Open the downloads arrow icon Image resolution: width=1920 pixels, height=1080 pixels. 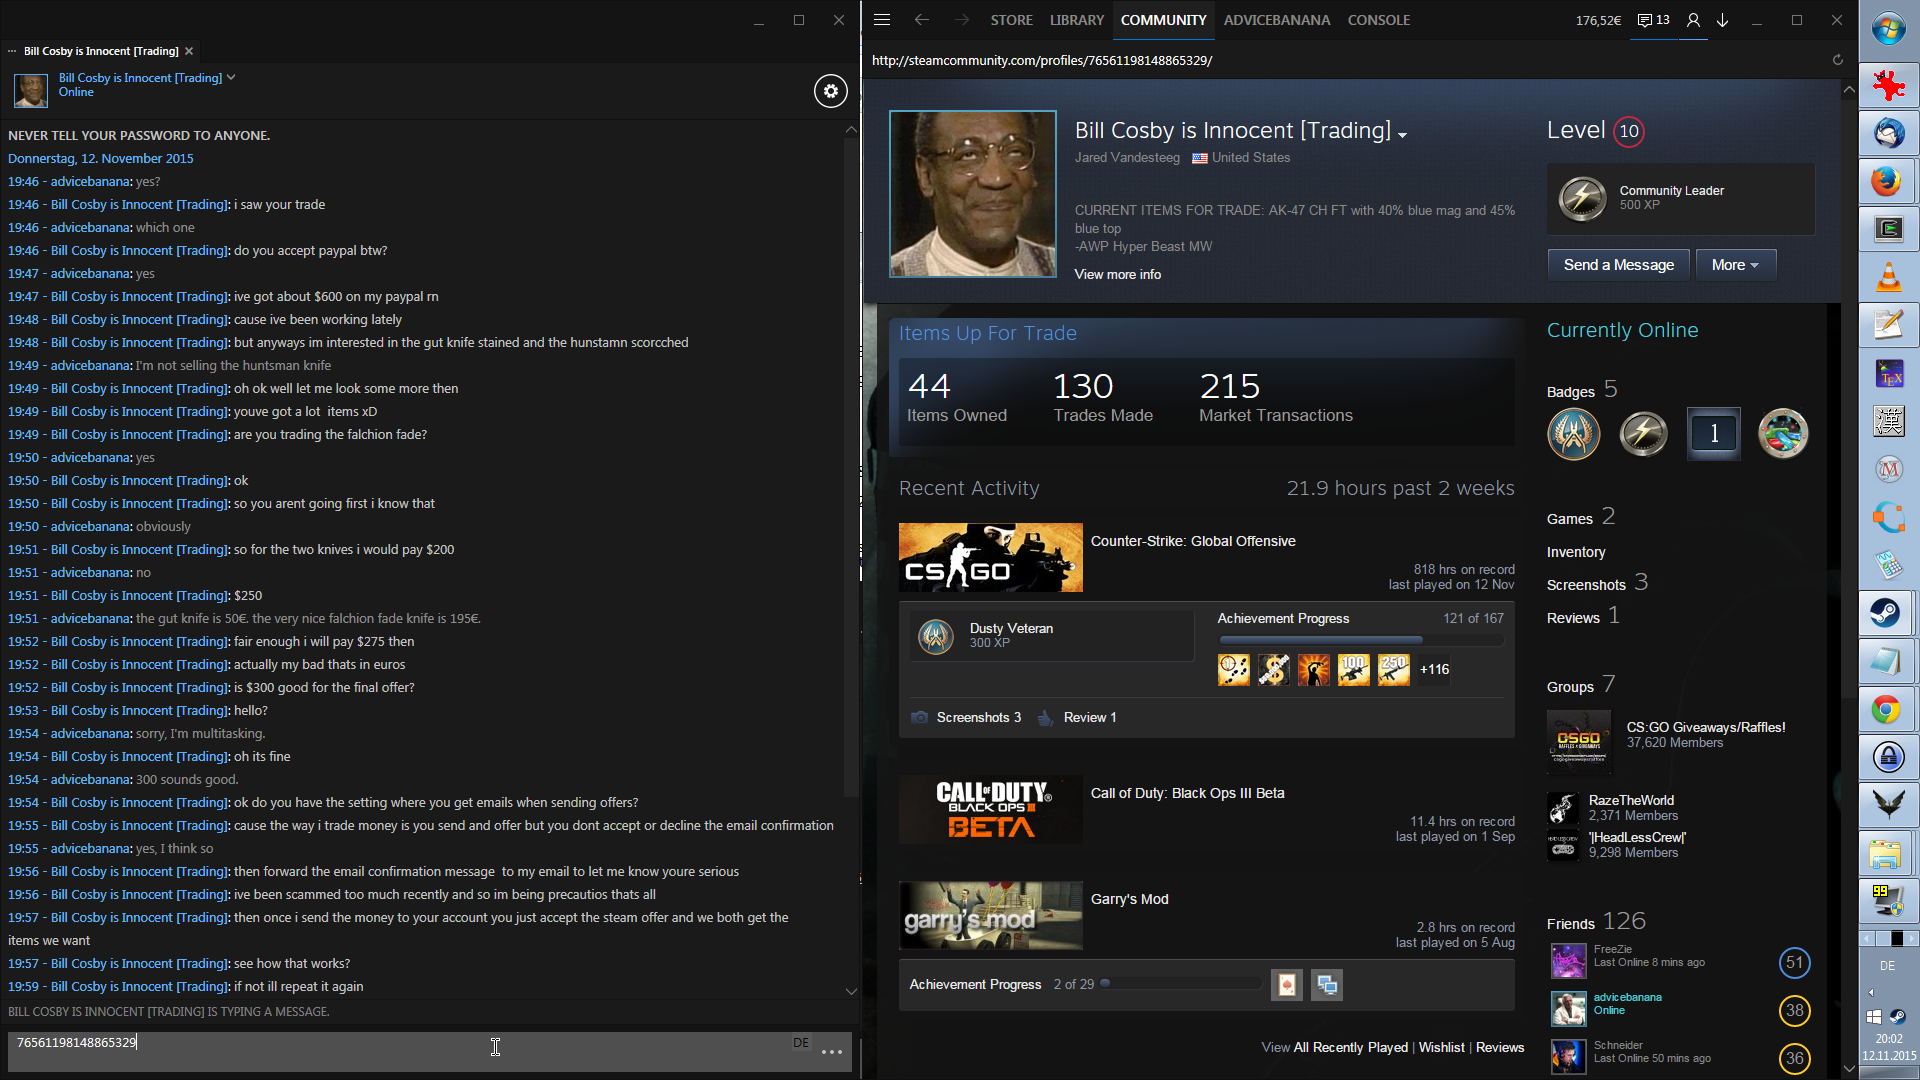(1723, 20)
